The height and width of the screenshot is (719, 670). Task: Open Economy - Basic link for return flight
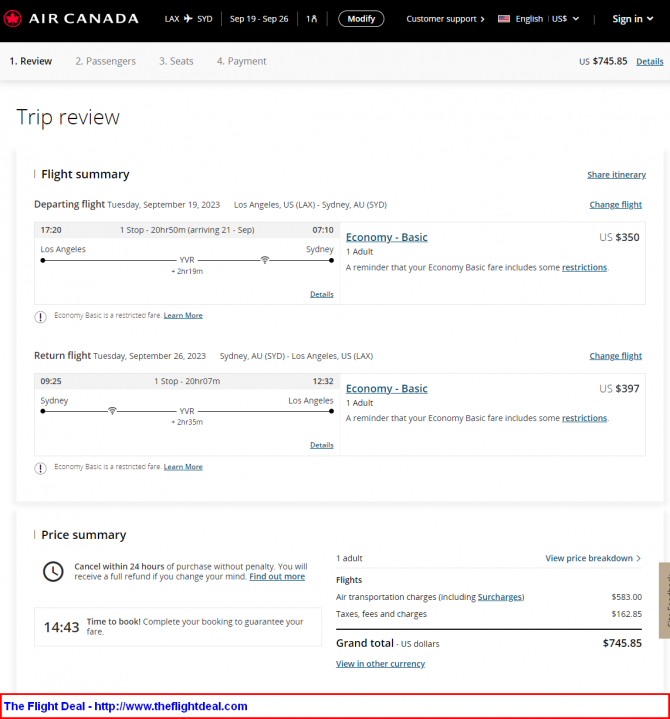point(387,388)
